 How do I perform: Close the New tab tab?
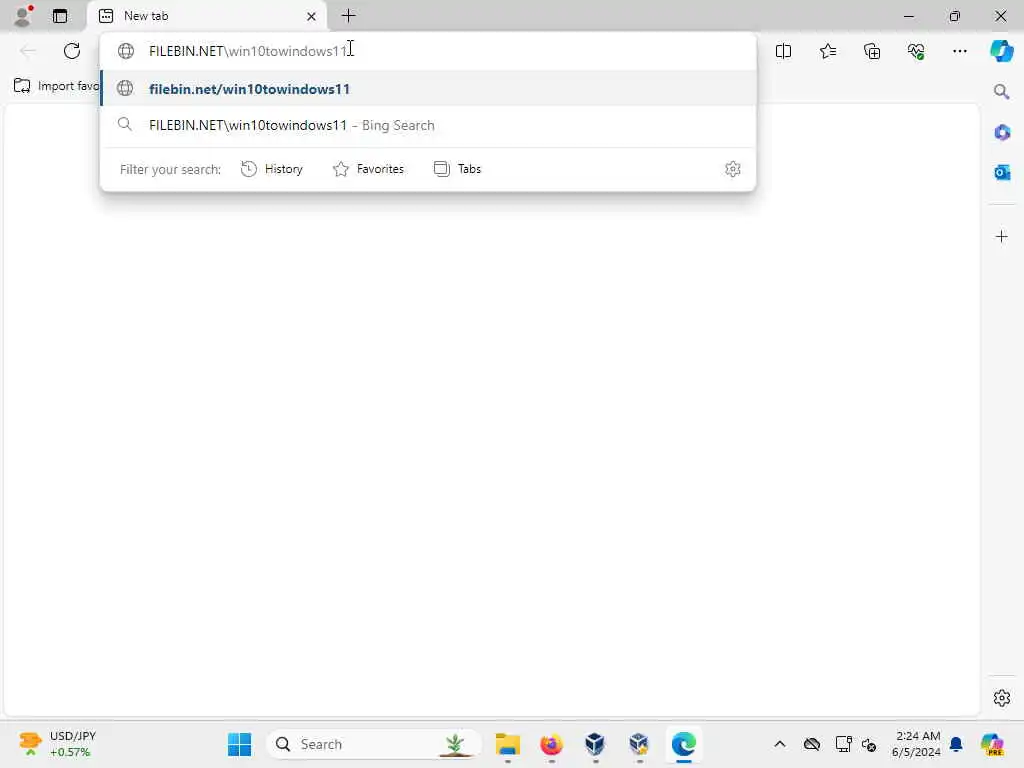[x=312, y=16]
